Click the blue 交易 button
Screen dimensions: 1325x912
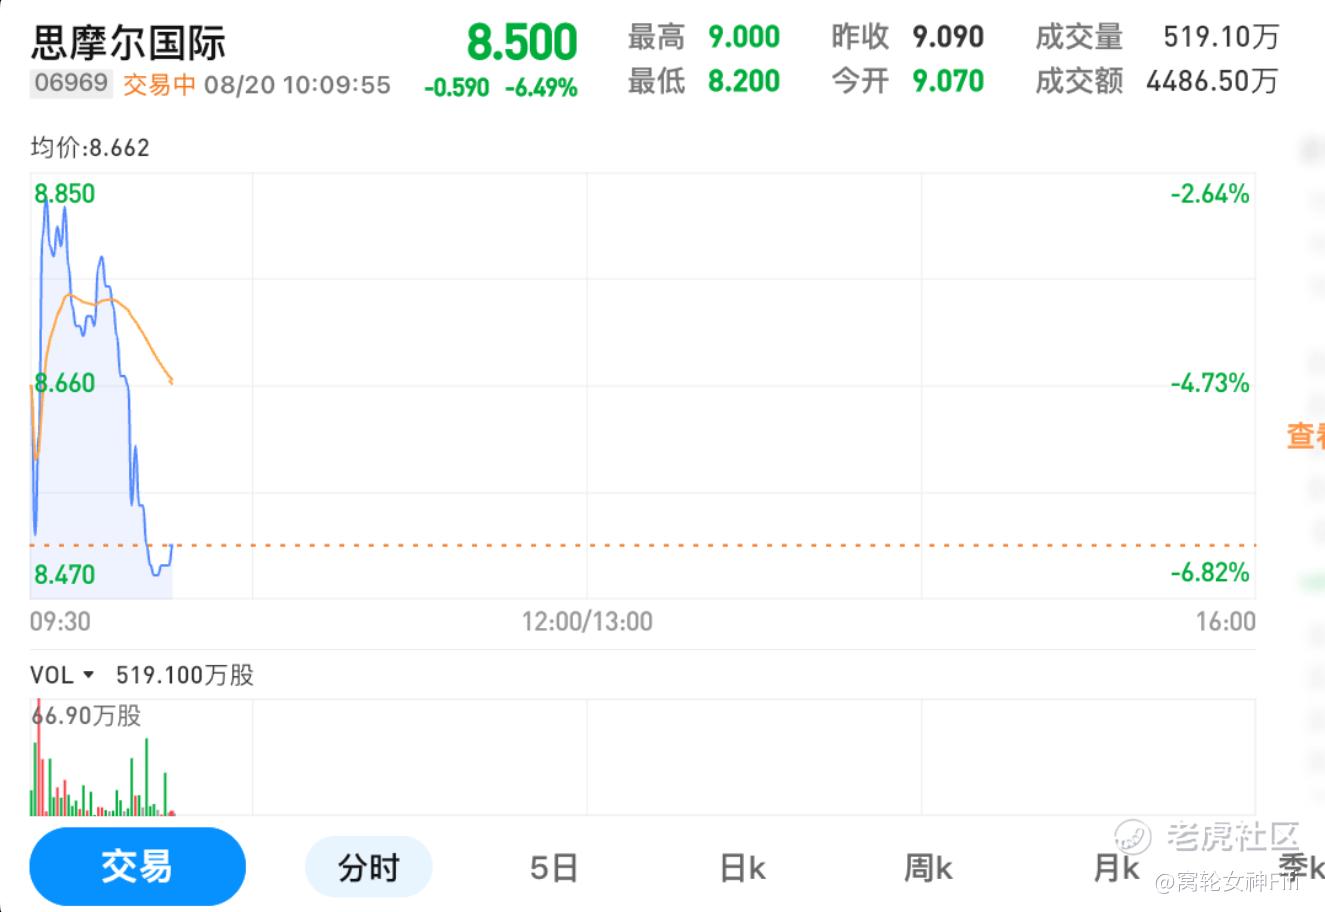pyautogui.click(x=137, y=866)
